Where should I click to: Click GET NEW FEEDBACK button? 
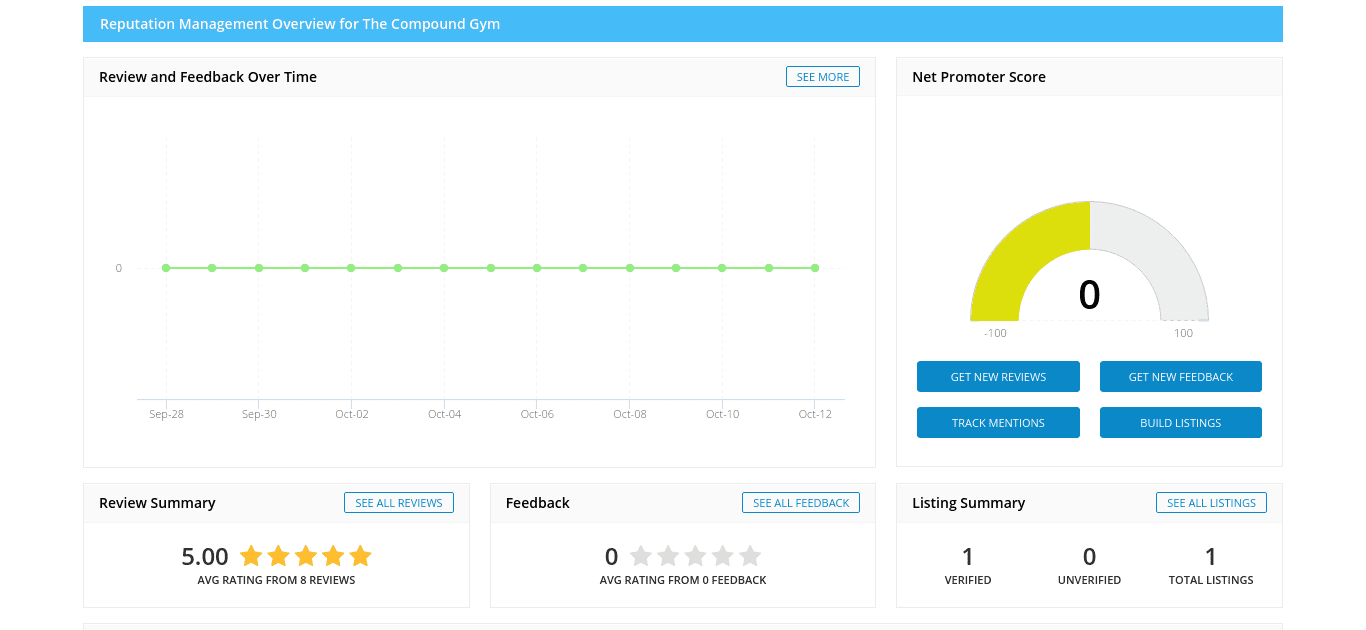[1181, 377]
